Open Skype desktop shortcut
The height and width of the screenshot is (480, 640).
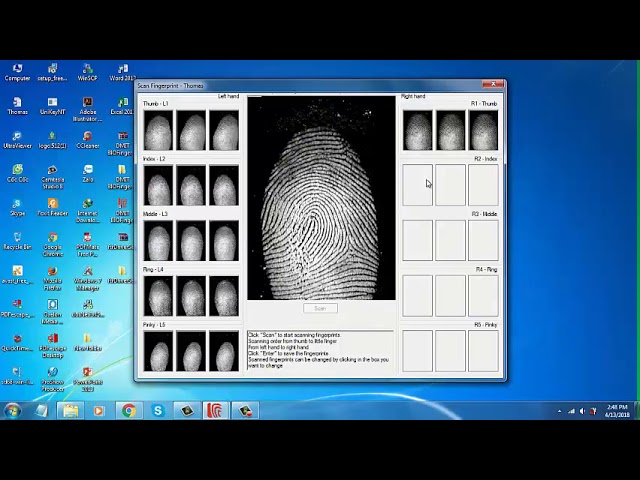tap(17, 207)
